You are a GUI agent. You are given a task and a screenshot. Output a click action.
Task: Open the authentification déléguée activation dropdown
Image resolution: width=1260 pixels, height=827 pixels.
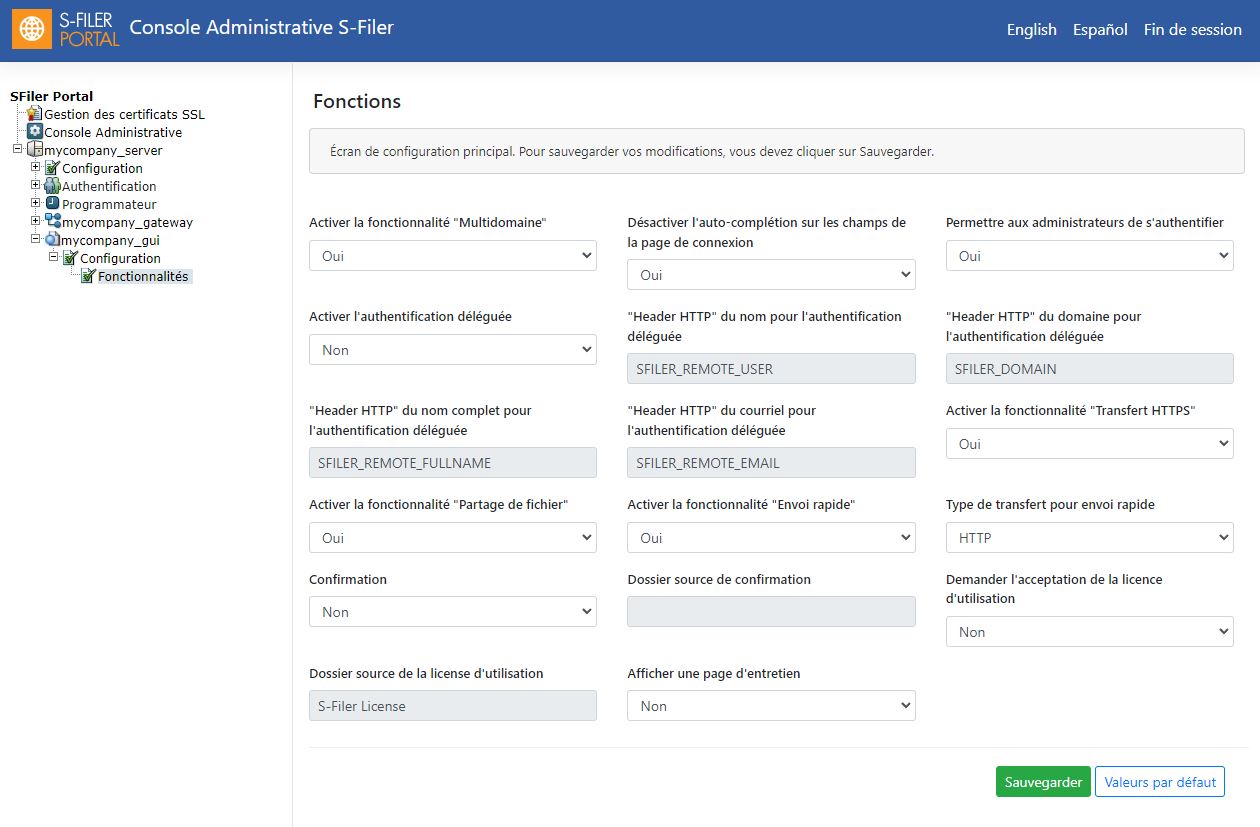click(453, 350)
